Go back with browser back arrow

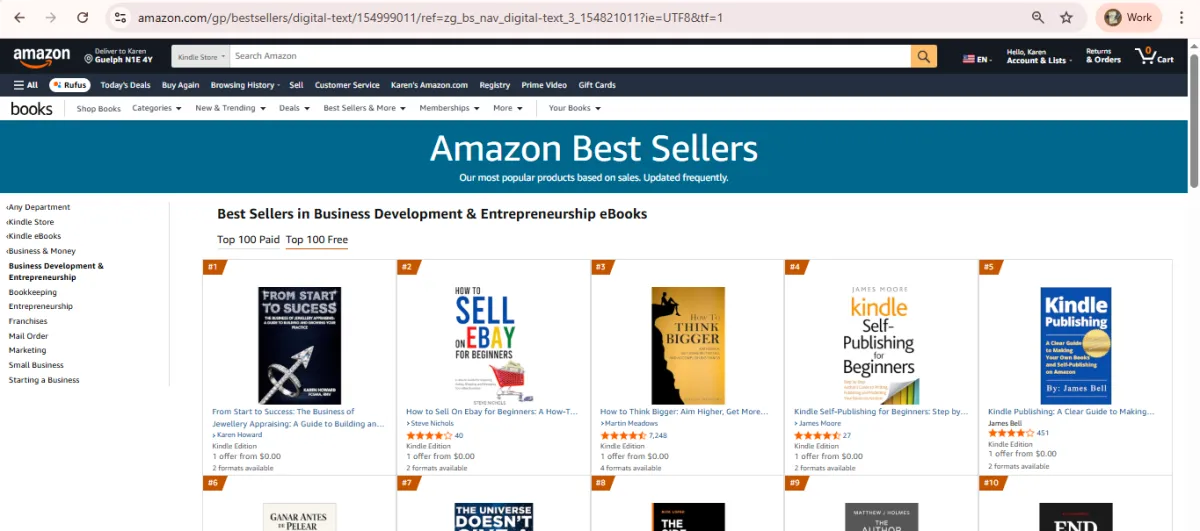20,17
